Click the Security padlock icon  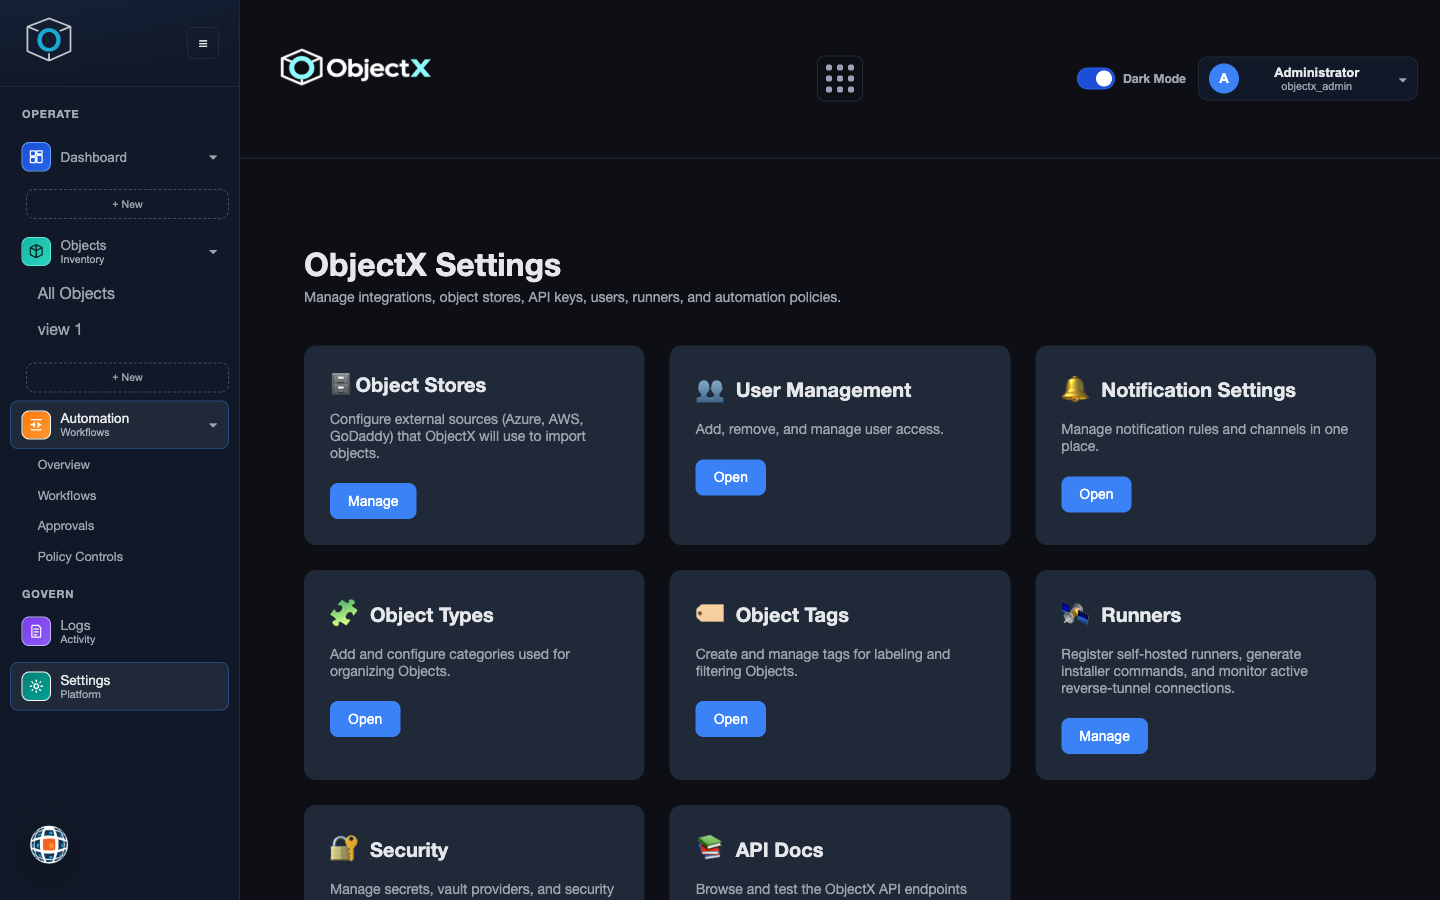(344, 848)
